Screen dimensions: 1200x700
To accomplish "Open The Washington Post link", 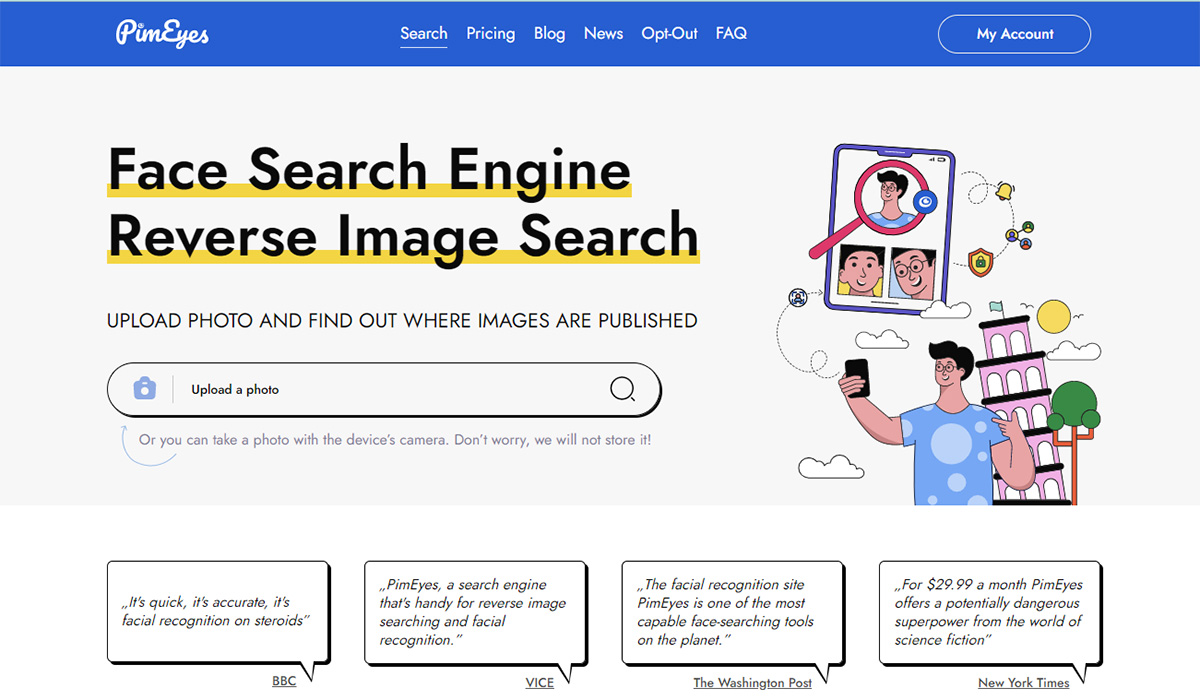I will (753, 682).
